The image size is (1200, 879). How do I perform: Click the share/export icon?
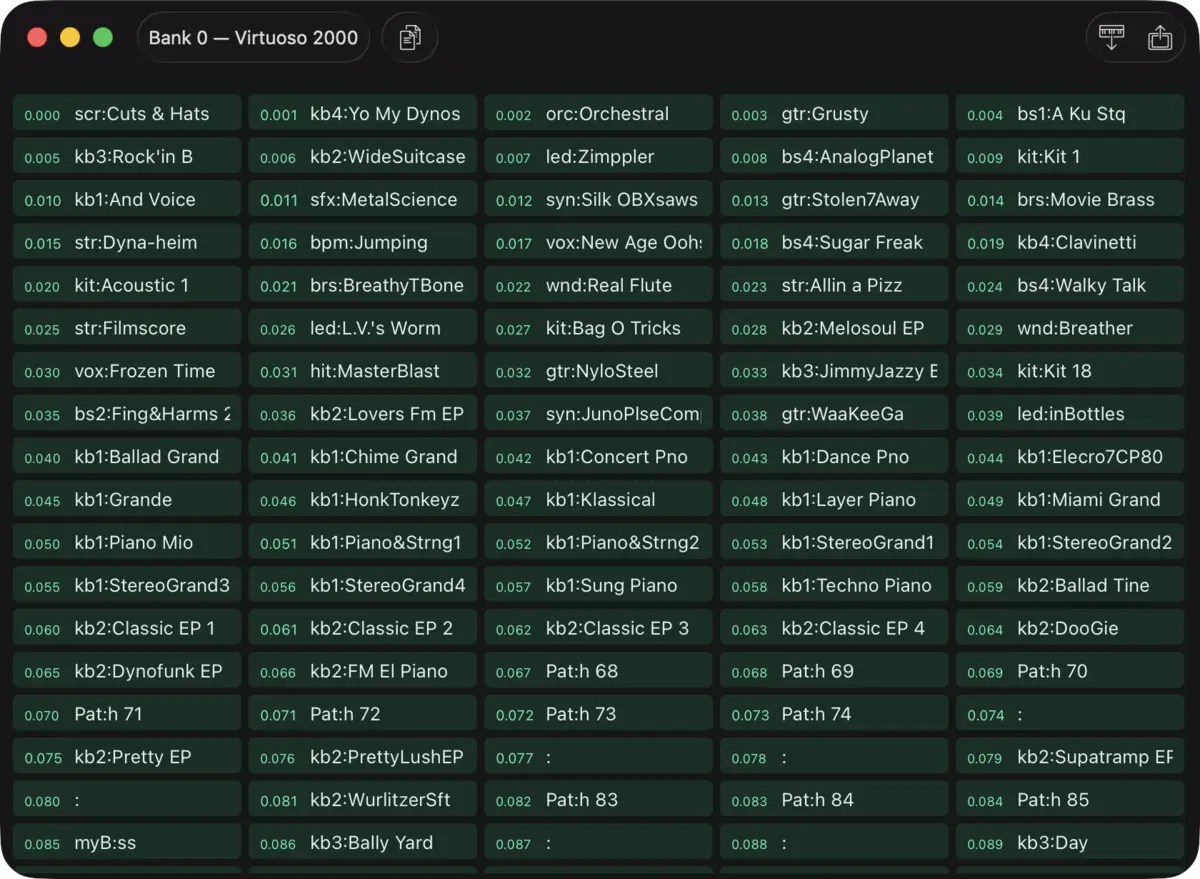(1160, 38)
